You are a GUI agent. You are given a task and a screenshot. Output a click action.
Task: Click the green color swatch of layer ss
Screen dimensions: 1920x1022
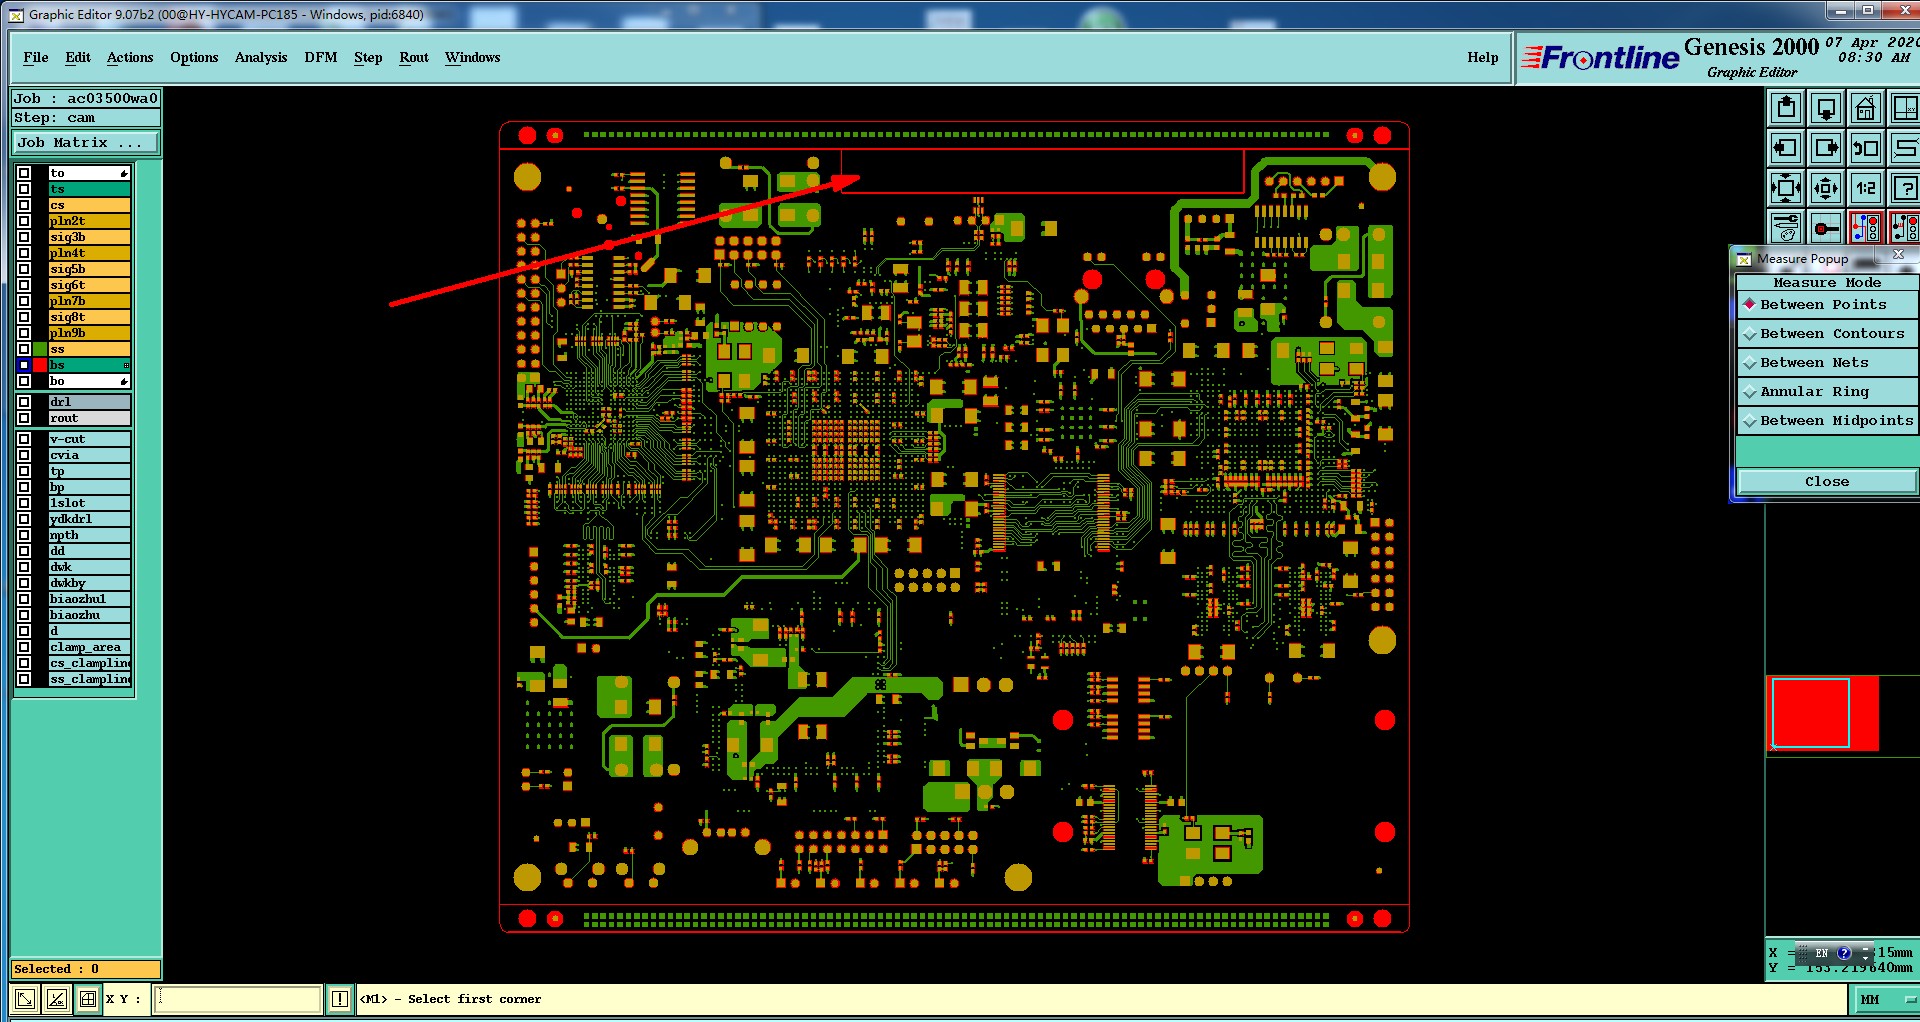(40, 349)
